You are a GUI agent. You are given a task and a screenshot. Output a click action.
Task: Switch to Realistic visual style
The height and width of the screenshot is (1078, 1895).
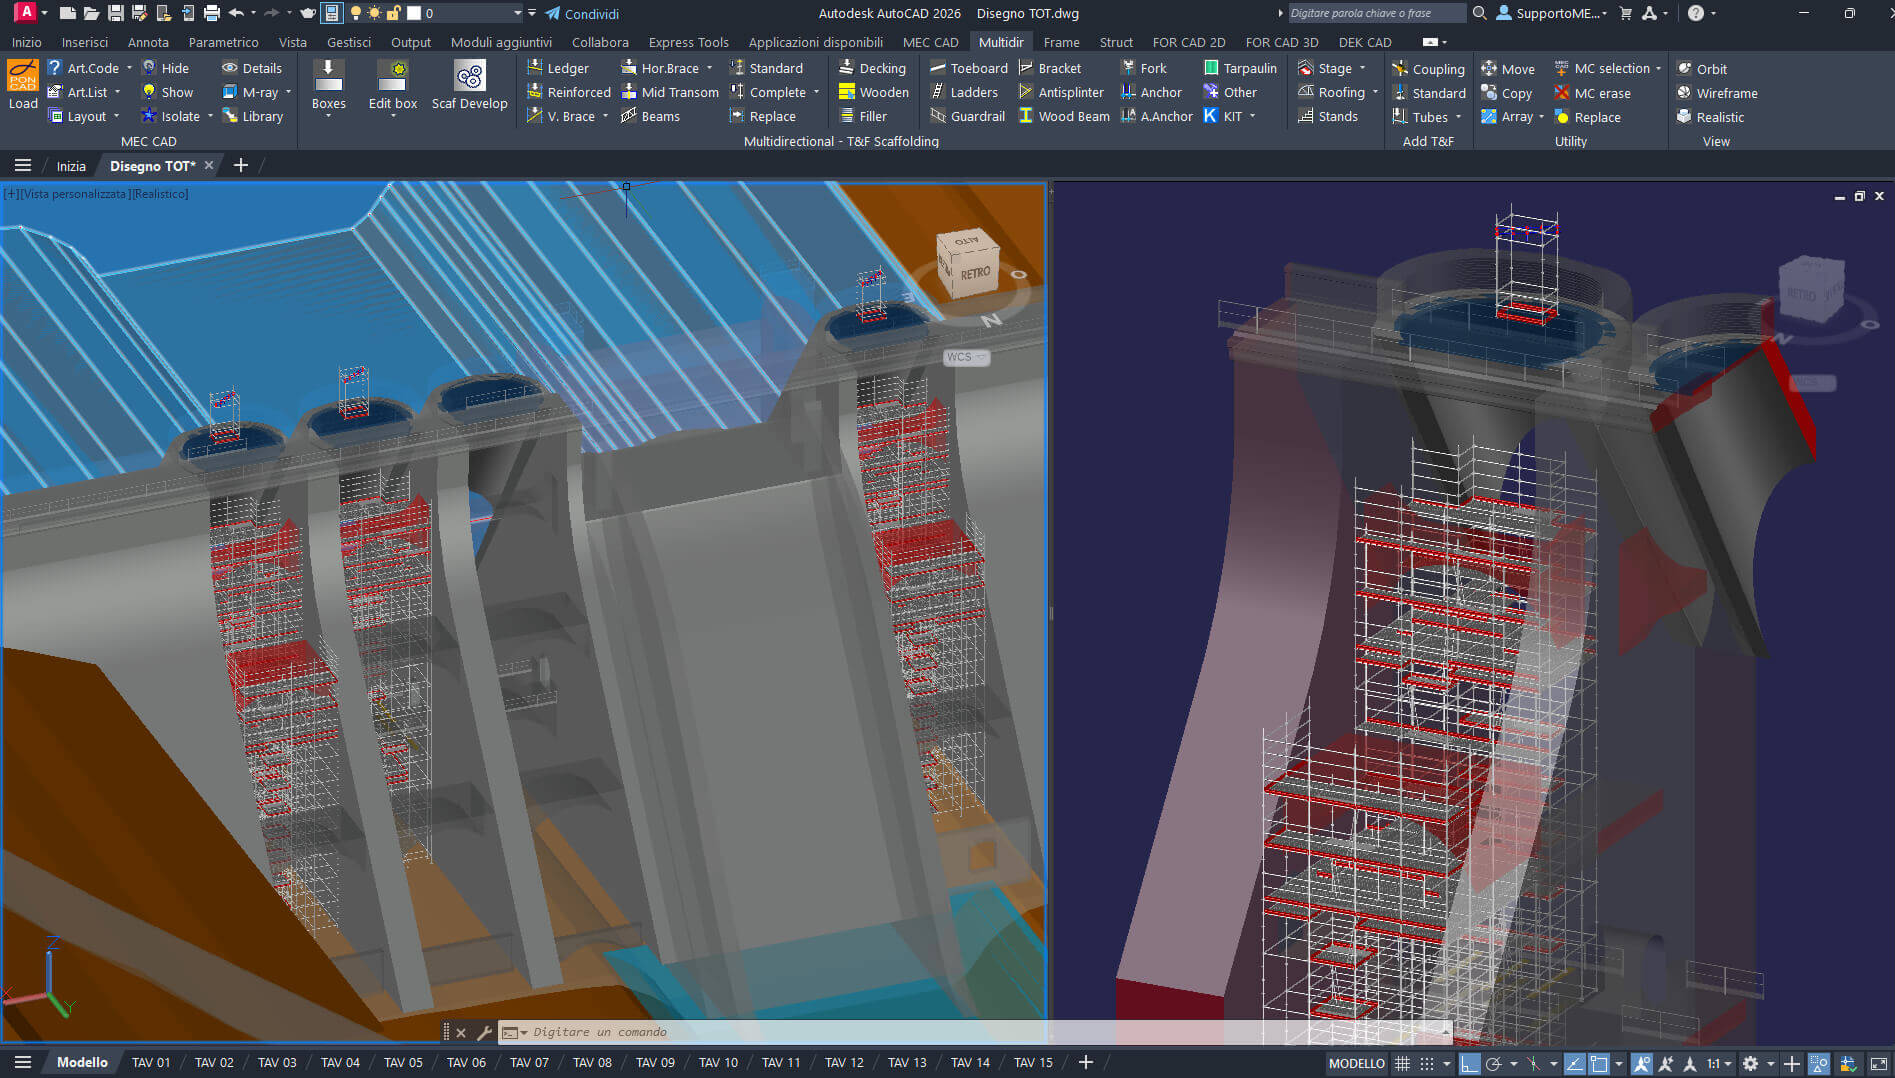pos(1710,117)
